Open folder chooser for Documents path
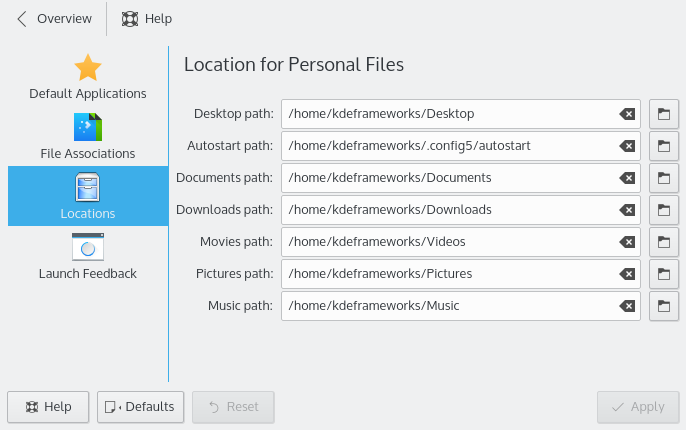The width and height of the screenshot is (686, 430). (x=664, y=178)
